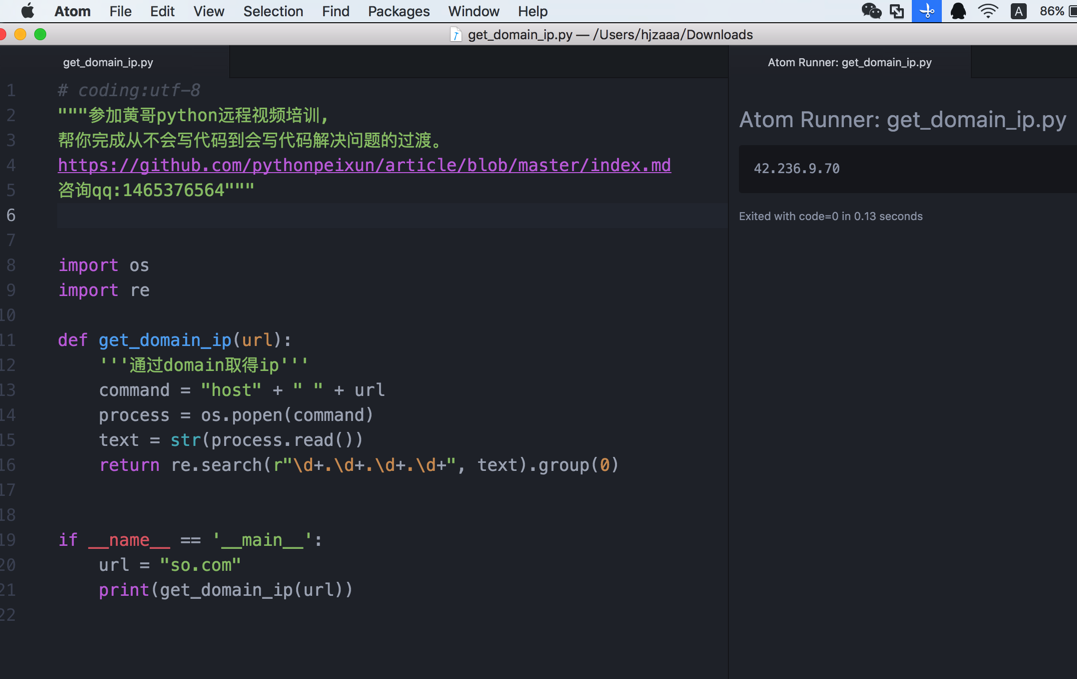Open the Selection menu
This screenshot has width=1077, height=679.
click(x=273, y=11)
